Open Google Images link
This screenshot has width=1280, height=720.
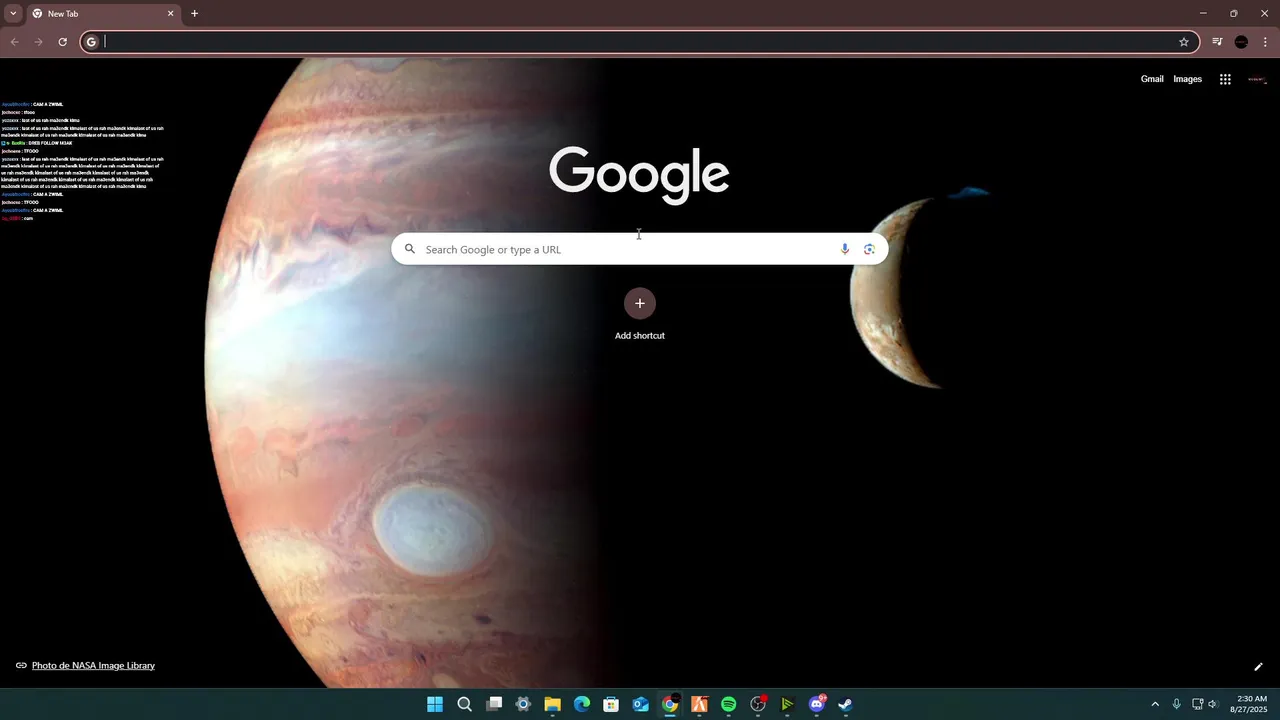pyautogui.click(x=1187, y=79)
